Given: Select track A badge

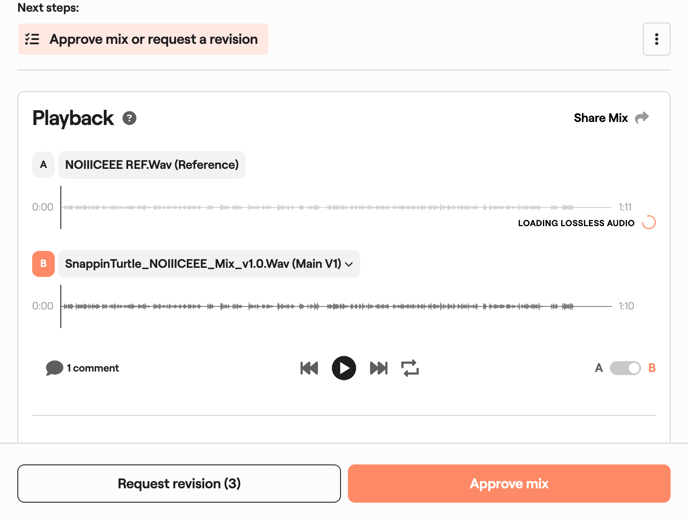Looking at the screenshot, I should pos(43,165).
